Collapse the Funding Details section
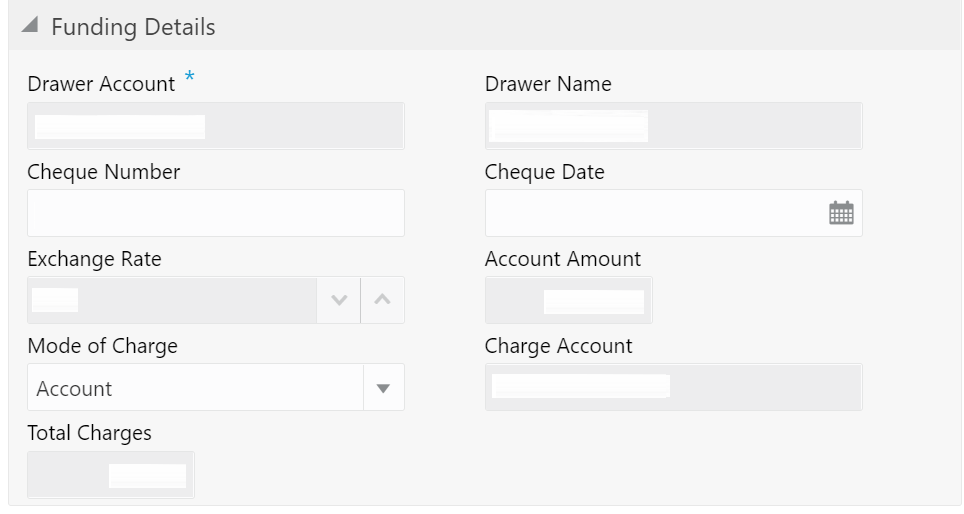The height and width of the screenshot is (514, 964). pyautogui.click(x=31, y=27)
